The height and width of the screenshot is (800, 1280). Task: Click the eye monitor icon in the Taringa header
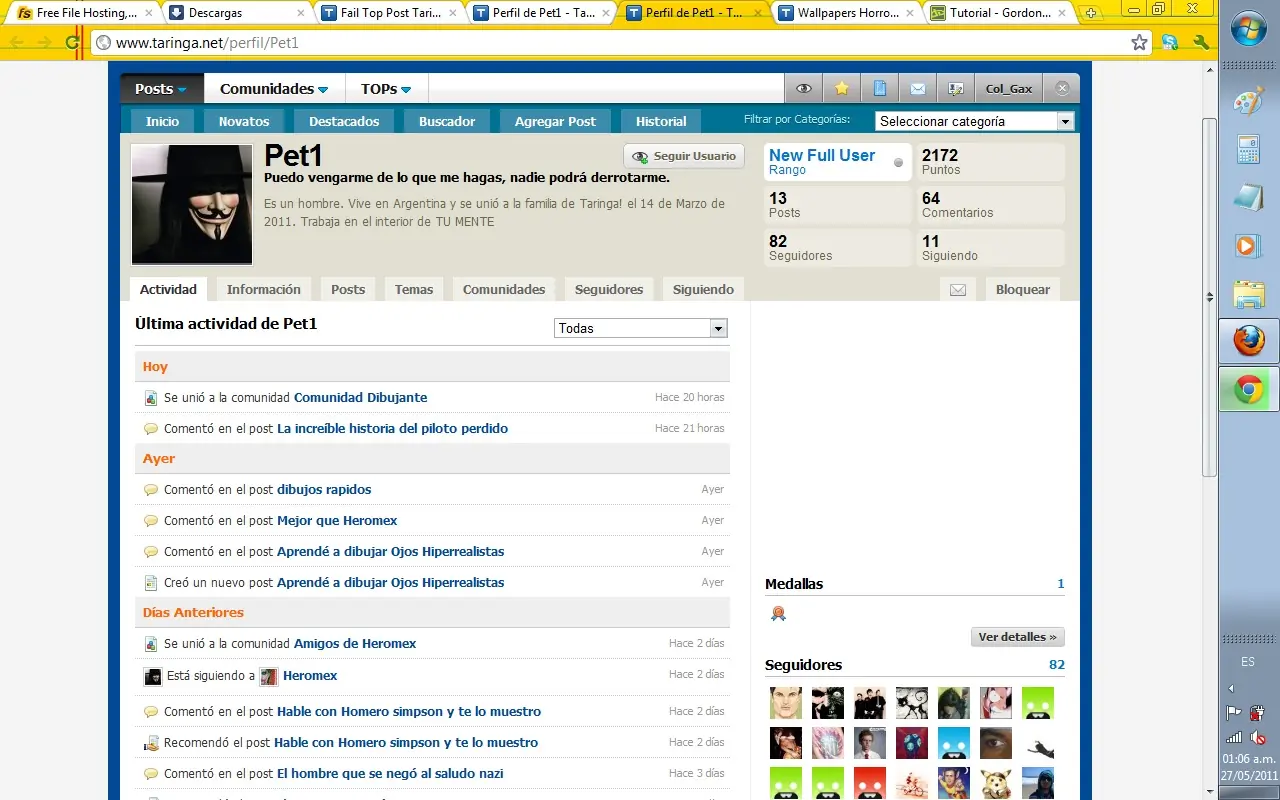tap(803, 88)
